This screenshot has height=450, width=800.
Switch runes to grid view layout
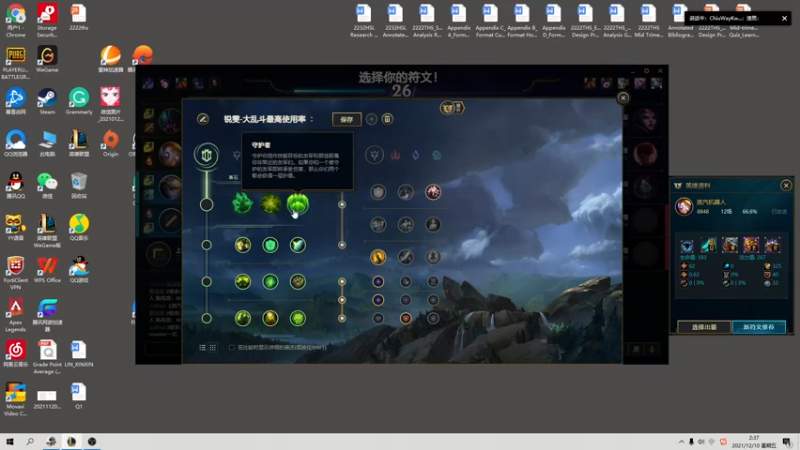pos(213,347)
